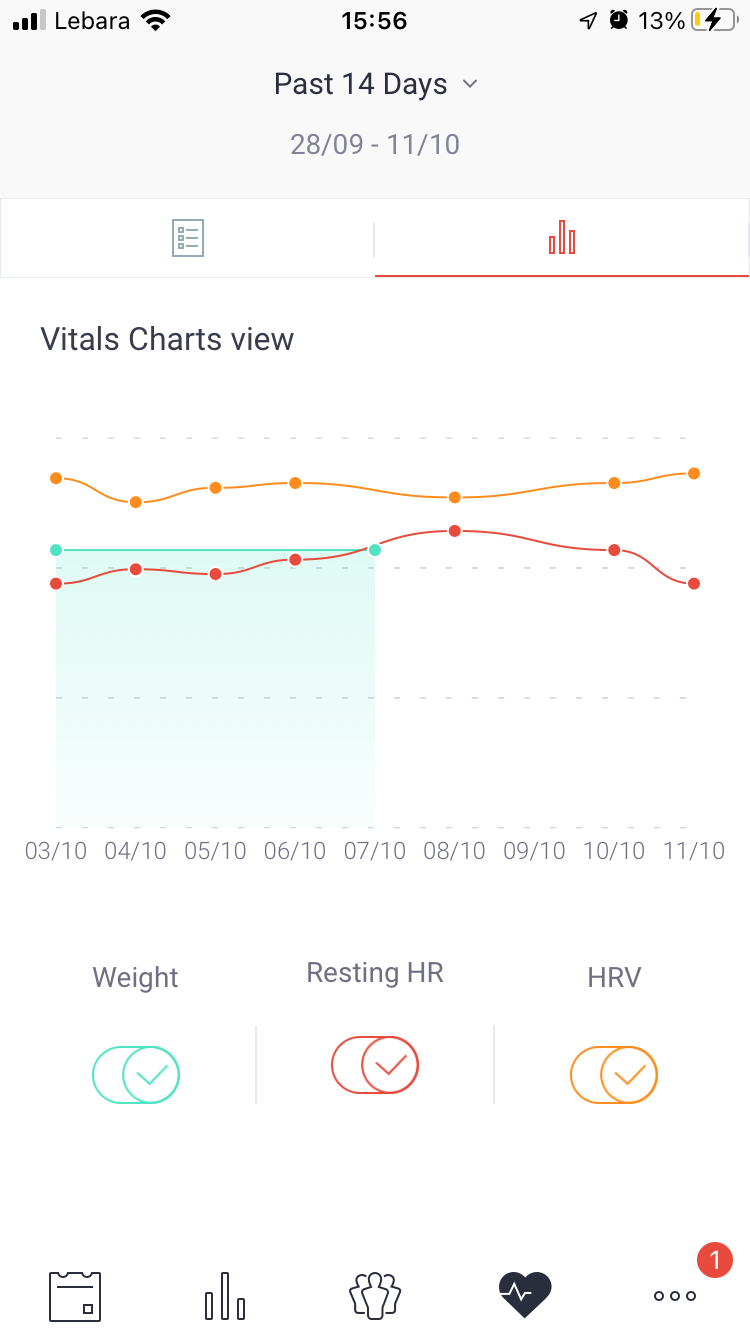The height and width of the screenshot is (1334, 750).
Task: Click the Resting HR label
Action: pos(375,972)
